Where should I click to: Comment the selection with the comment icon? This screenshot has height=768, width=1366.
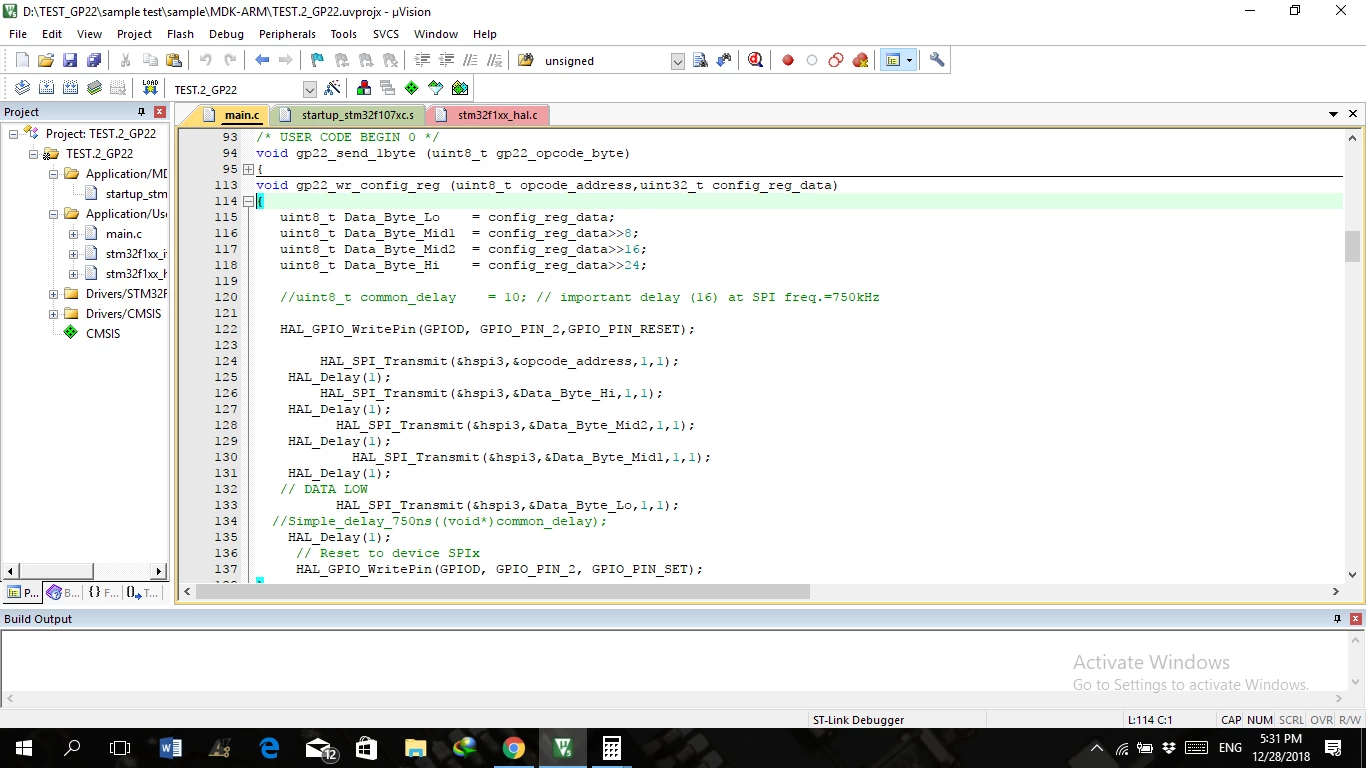[x=471, y=60]
